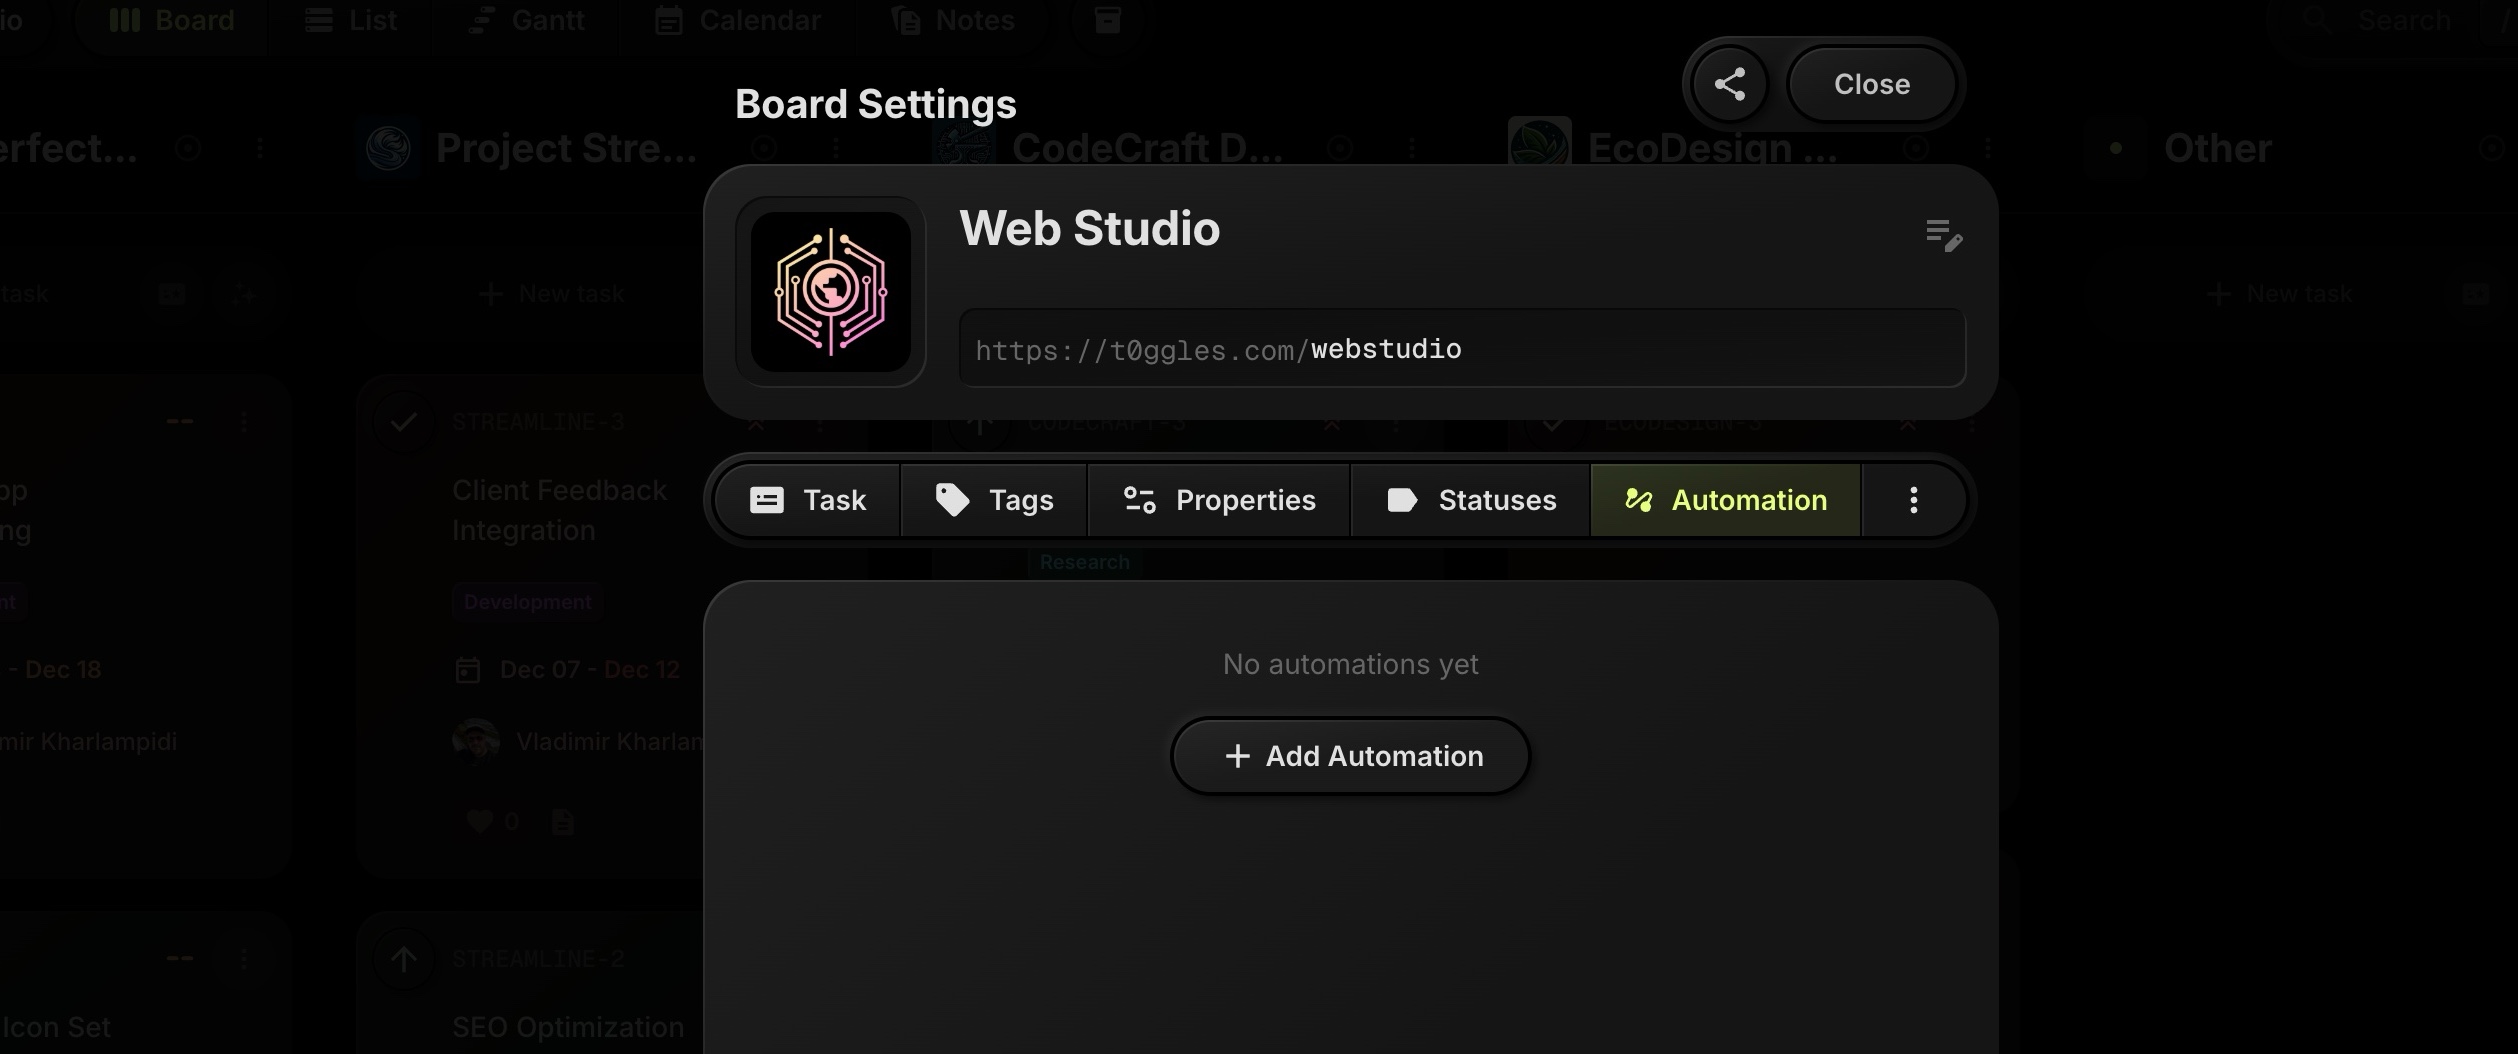View the Properties tab
The height and width of the screenshot is (1054, 2518).
pos(1219,500)
